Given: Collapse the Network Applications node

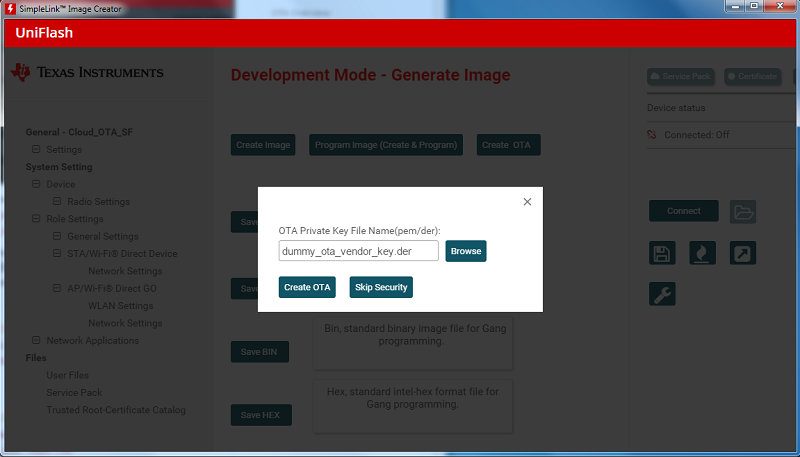Looking at the screenshot, I should 36,340.
